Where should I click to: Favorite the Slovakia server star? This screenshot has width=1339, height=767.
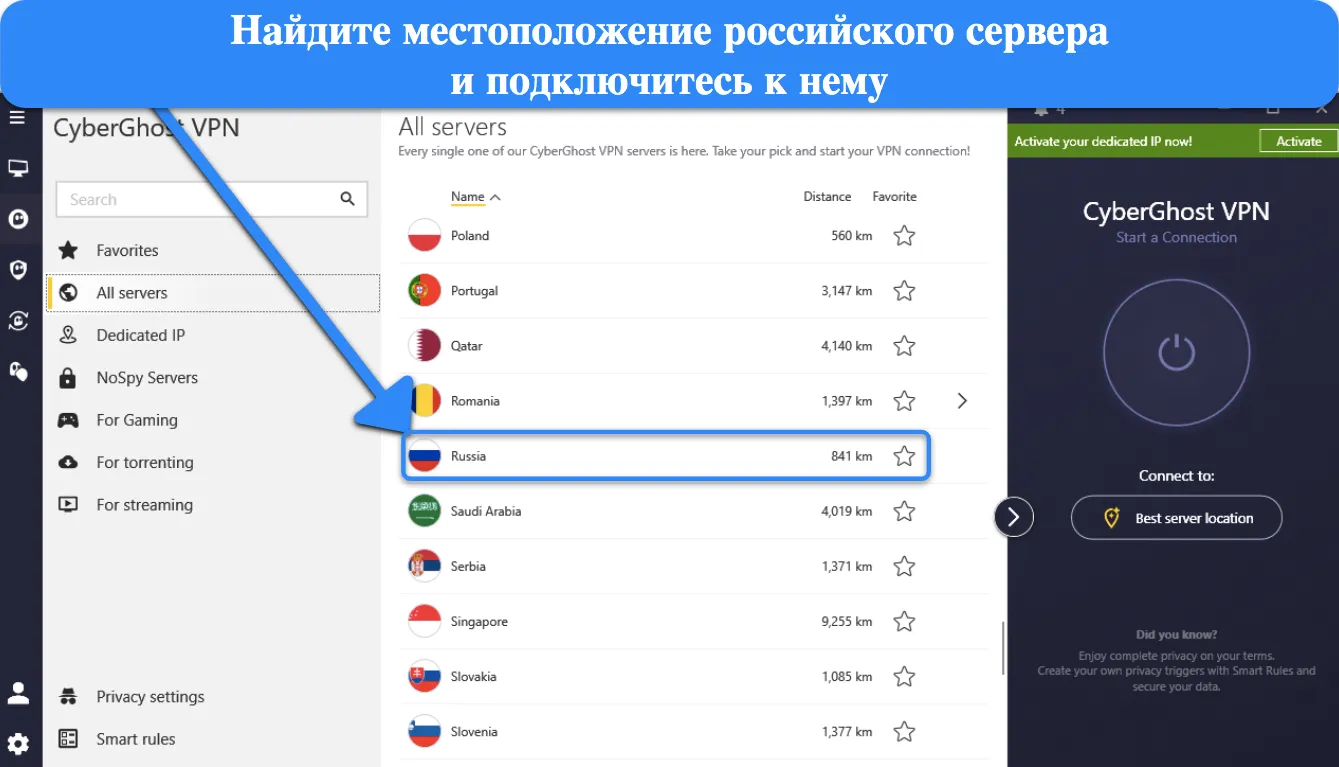[904, 676]
